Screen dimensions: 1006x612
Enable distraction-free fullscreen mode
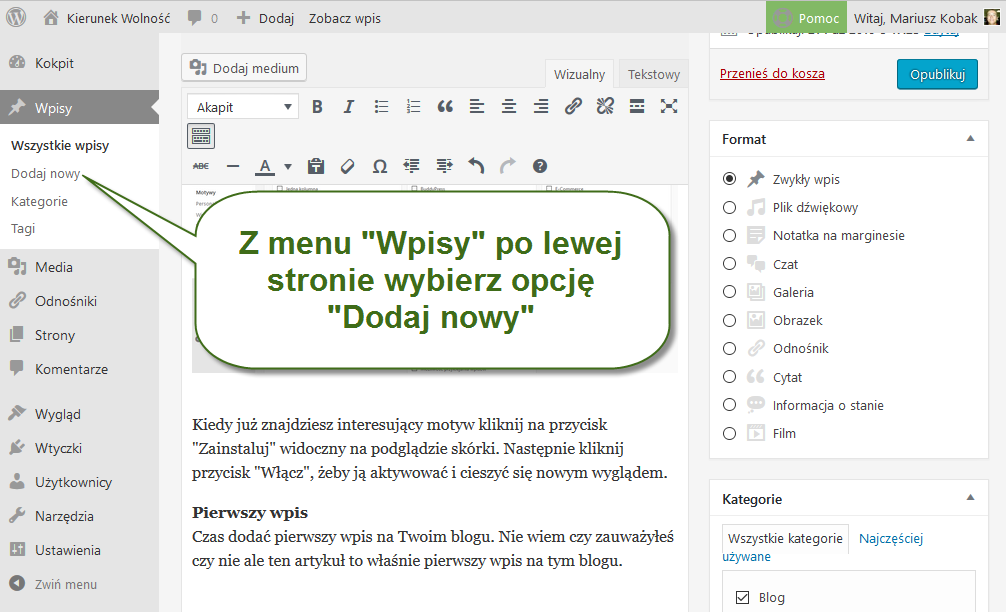click(x=669, y=107)
